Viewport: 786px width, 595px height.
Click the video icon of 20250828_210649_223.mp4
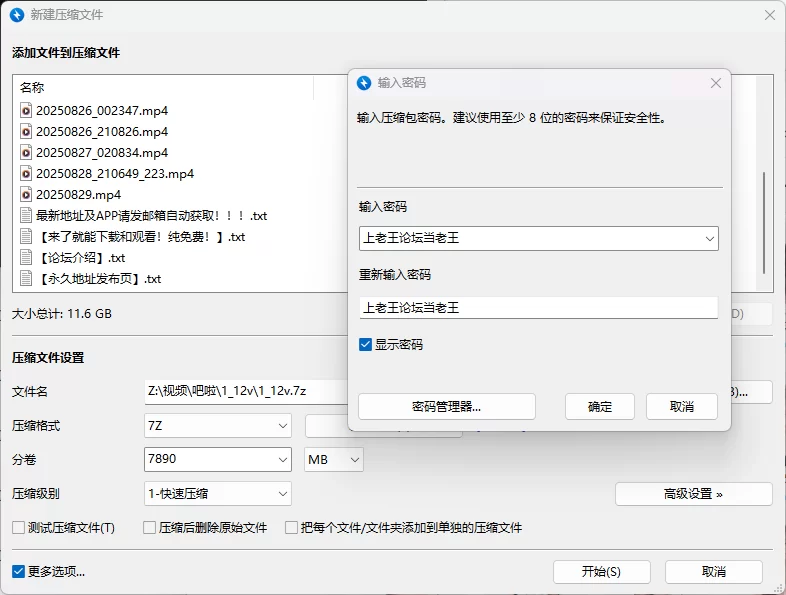coord(26,174)
